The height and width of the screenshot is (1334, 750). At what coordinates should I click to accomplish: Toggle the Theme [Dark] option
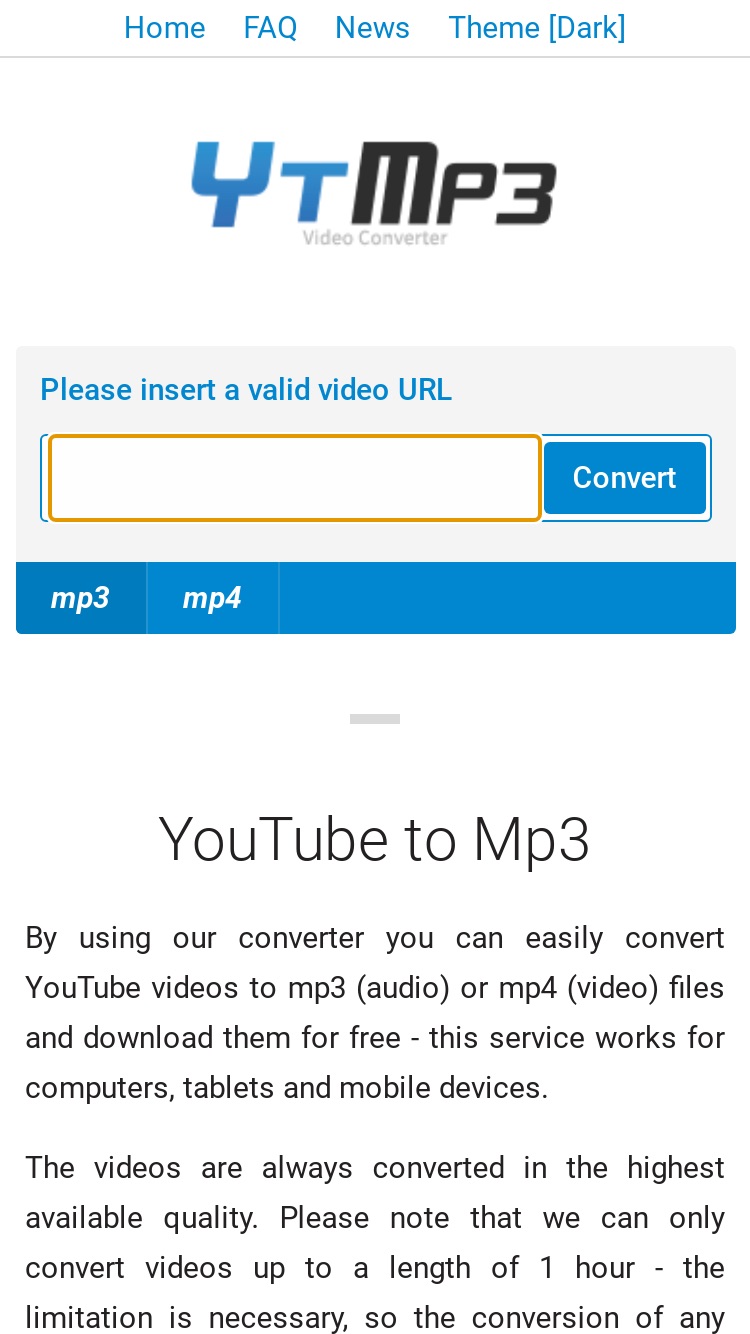coord(537,28)
